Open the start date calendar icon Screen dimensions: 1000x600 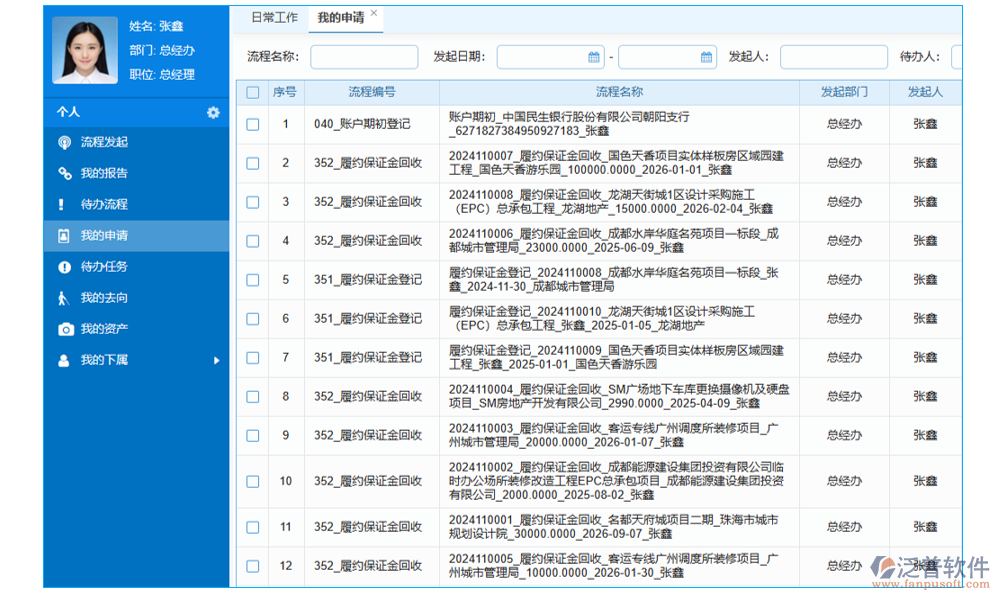coord(593,57)
